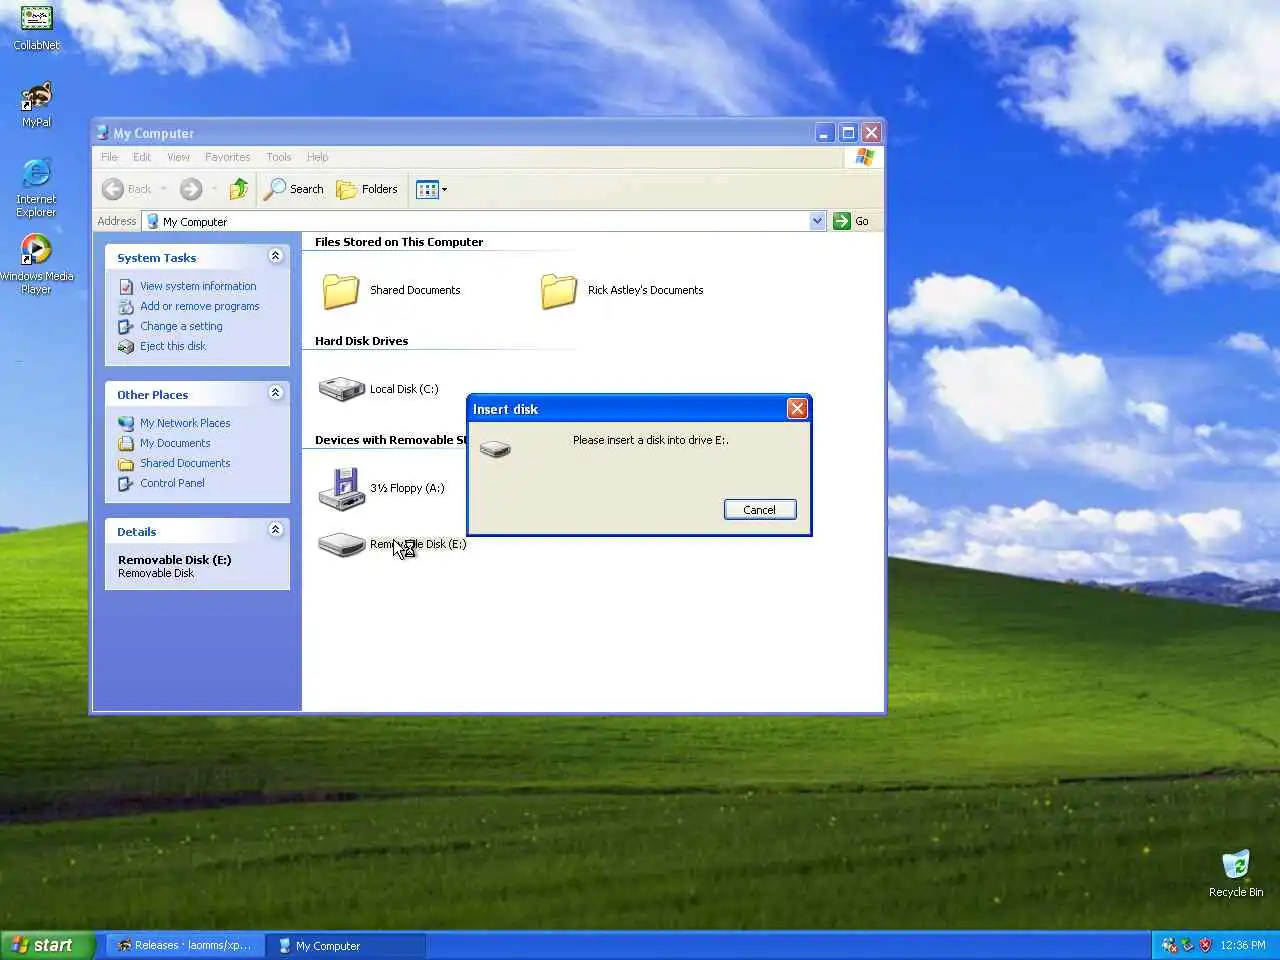Open the Tools menu
The image size is (1280, 960).
point(279,157)
